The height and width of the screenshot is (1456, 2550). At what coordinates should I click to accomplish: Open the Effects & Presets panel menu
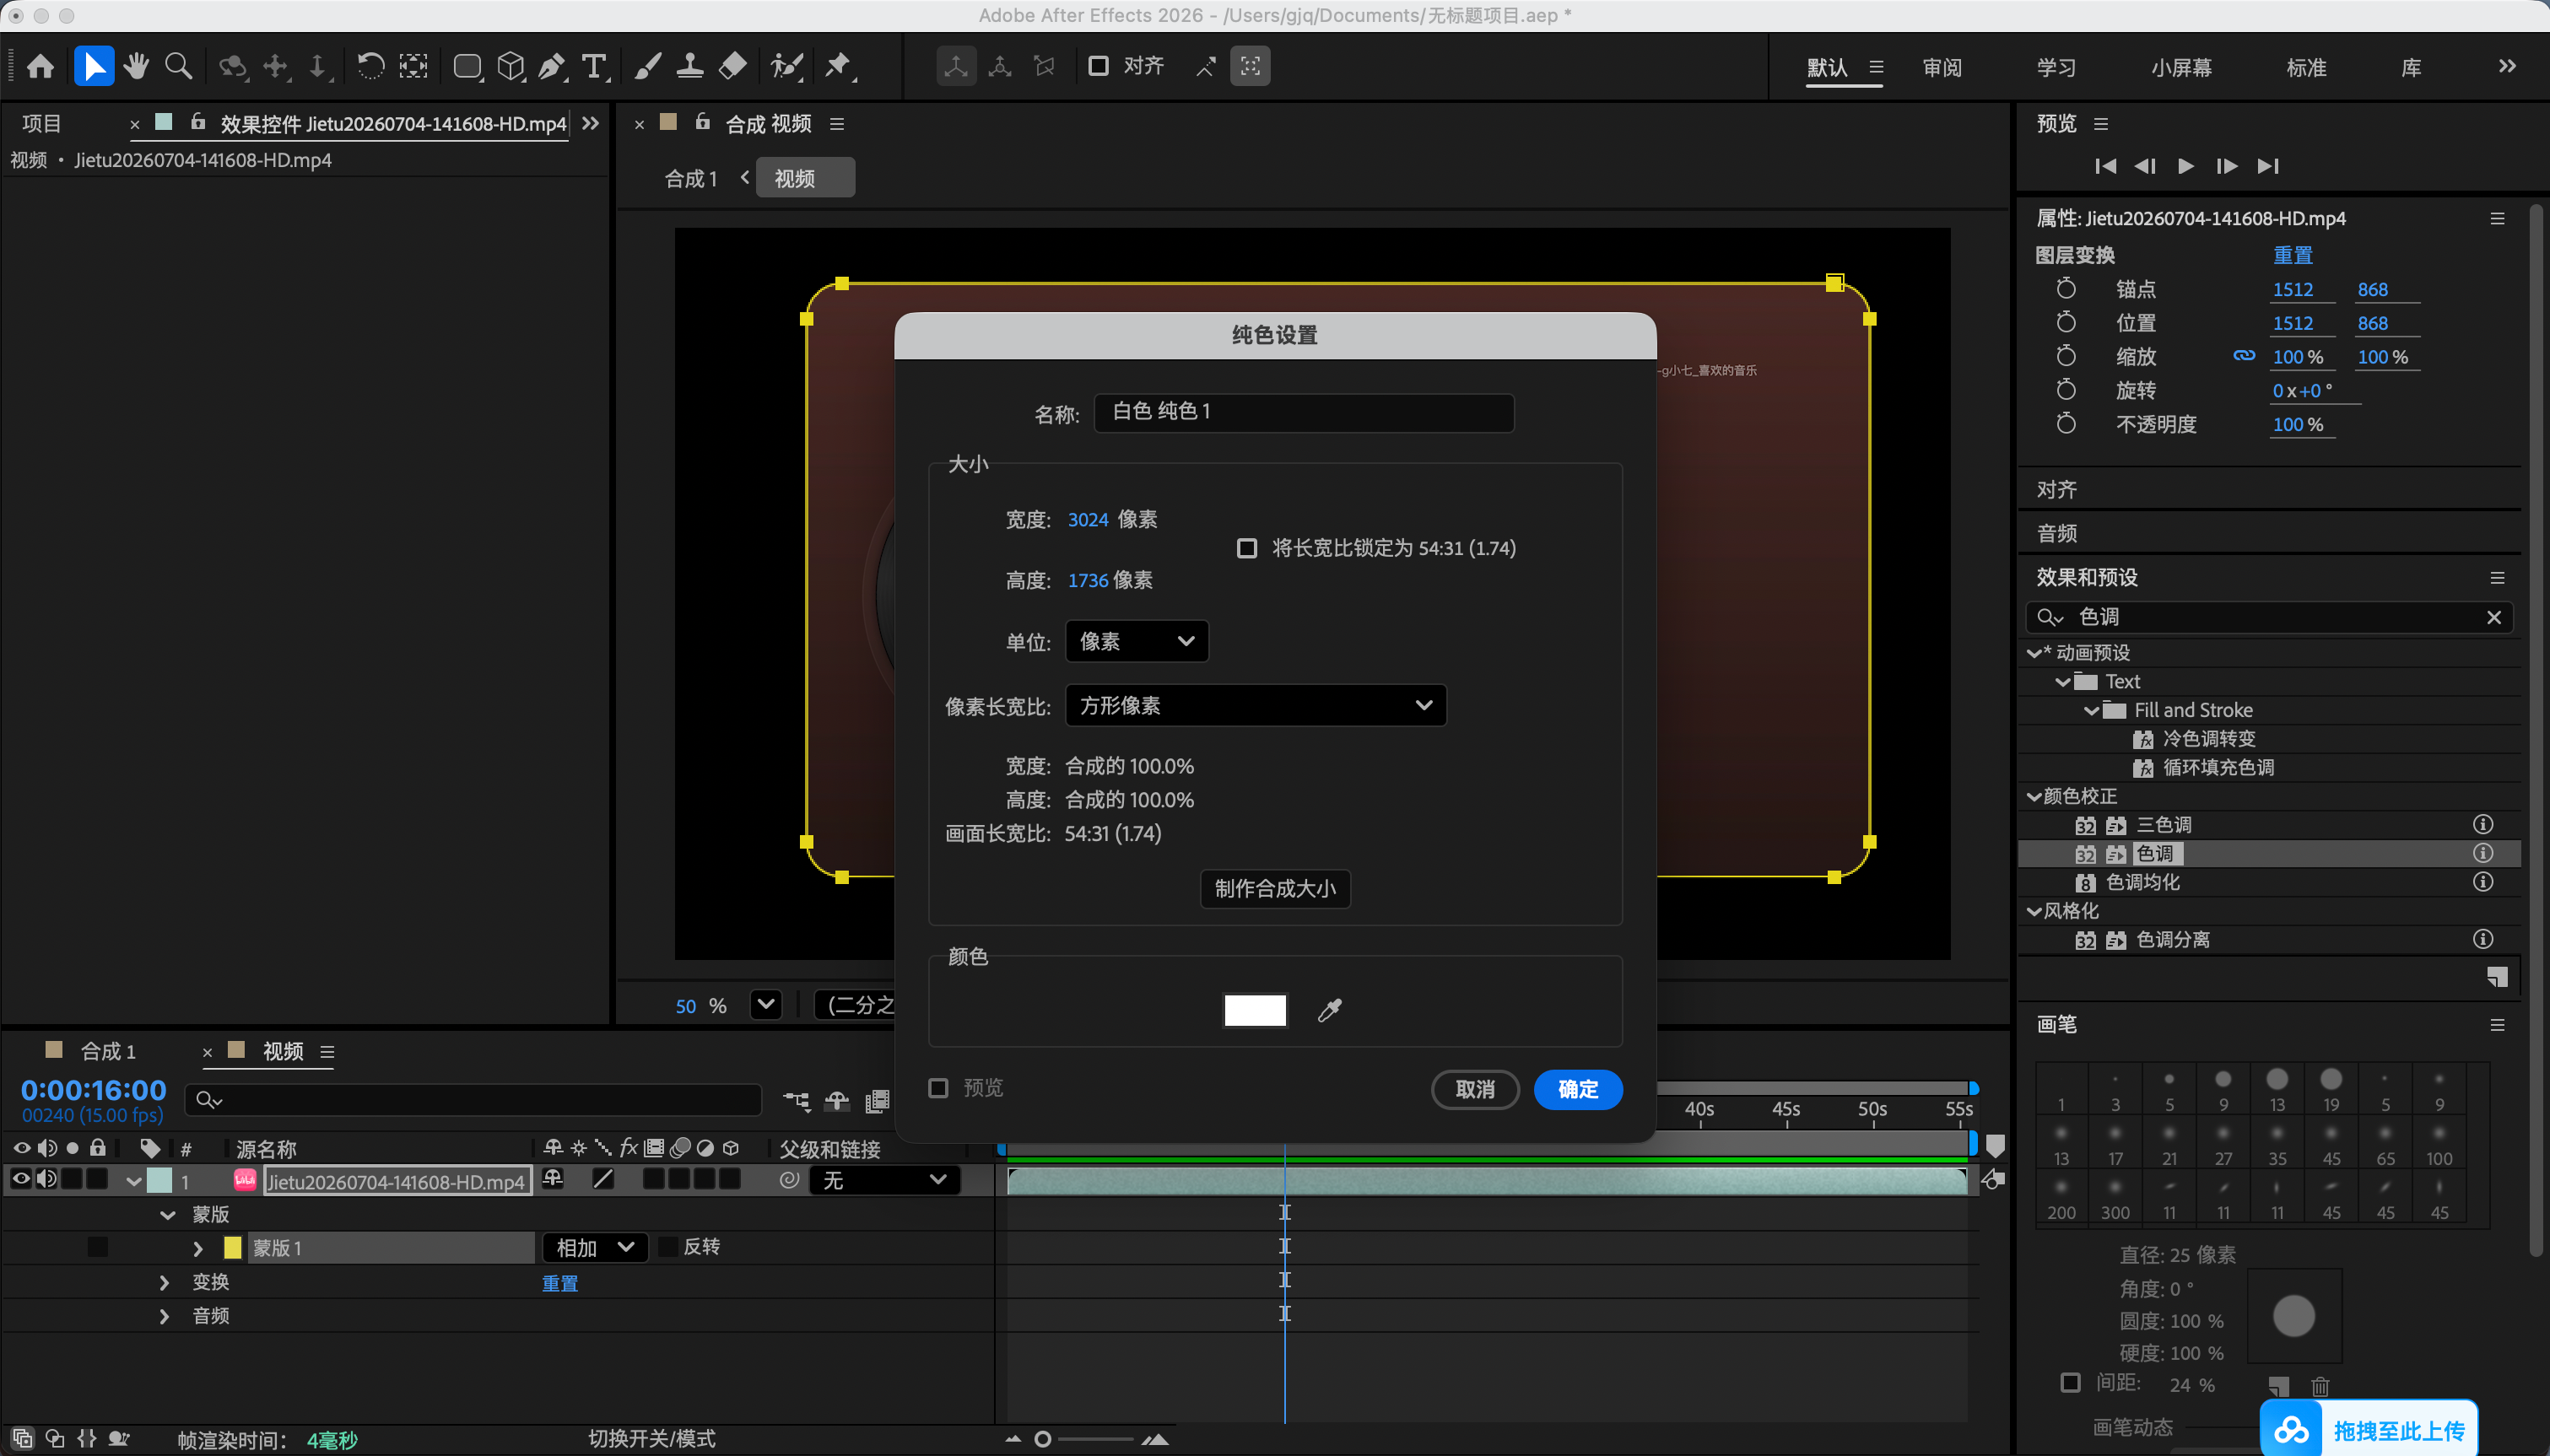(x=2497, y=578)
